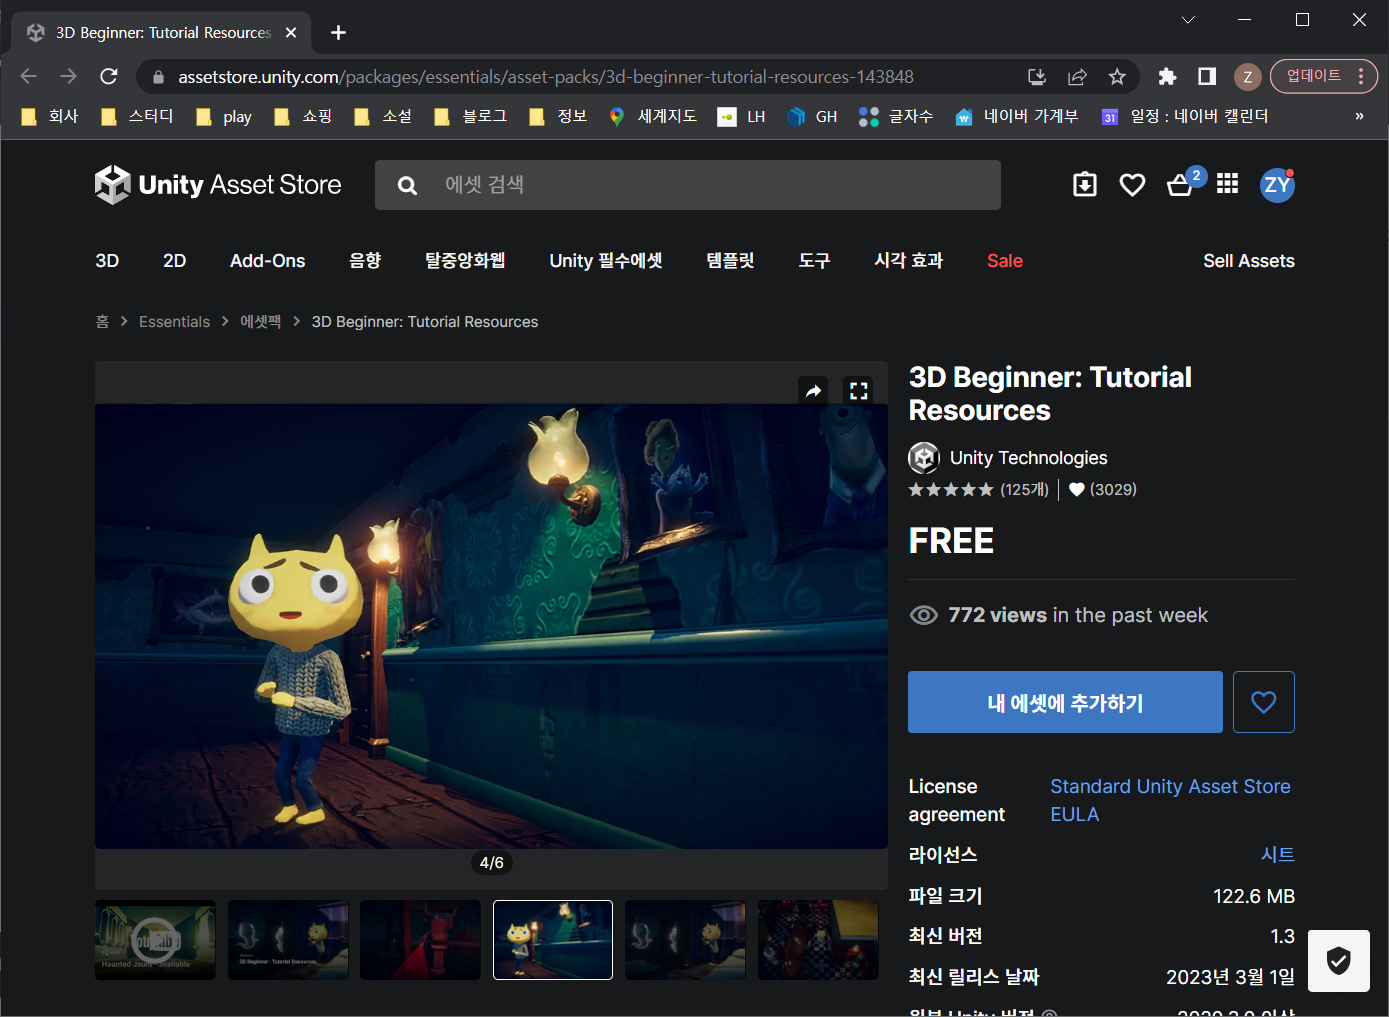Click the search magnifier icon

point(407,185)
